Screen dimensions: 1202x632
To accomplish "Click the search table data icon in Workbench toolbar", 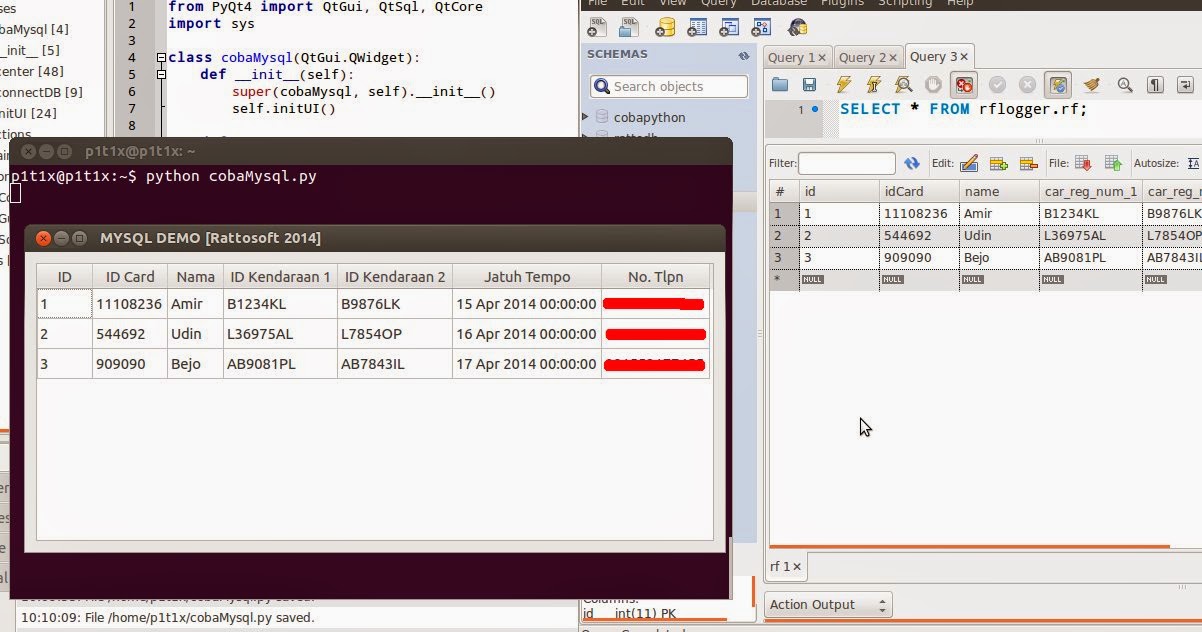I will tap(797, 27).
